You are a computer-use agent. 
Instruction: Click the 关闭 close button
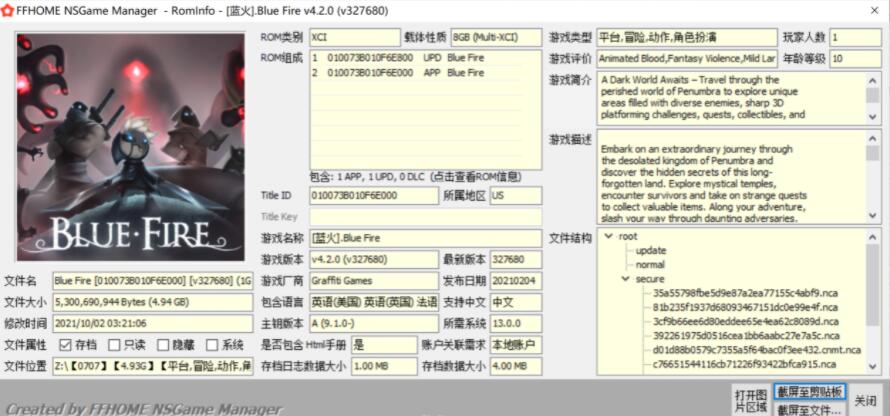pos(865,401)
